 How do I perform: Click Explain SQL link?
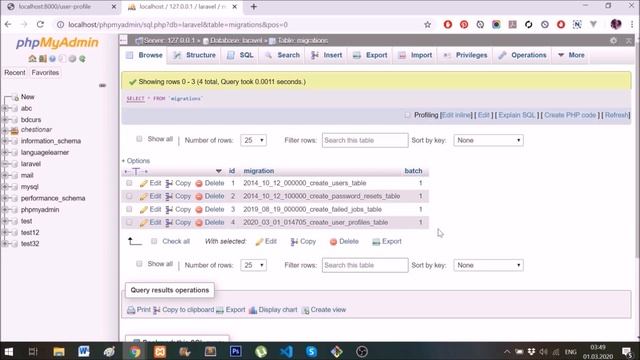pos(517,115)
